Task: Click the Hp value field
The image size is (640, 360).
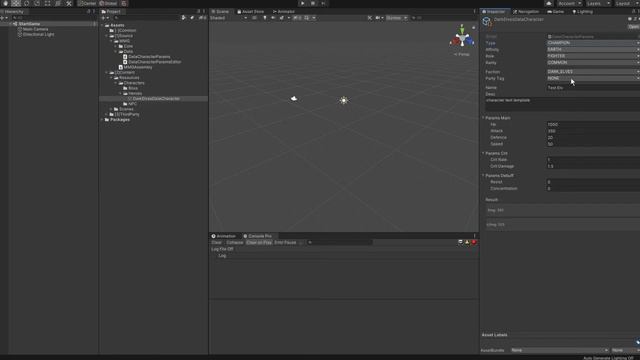Action: 593,124
